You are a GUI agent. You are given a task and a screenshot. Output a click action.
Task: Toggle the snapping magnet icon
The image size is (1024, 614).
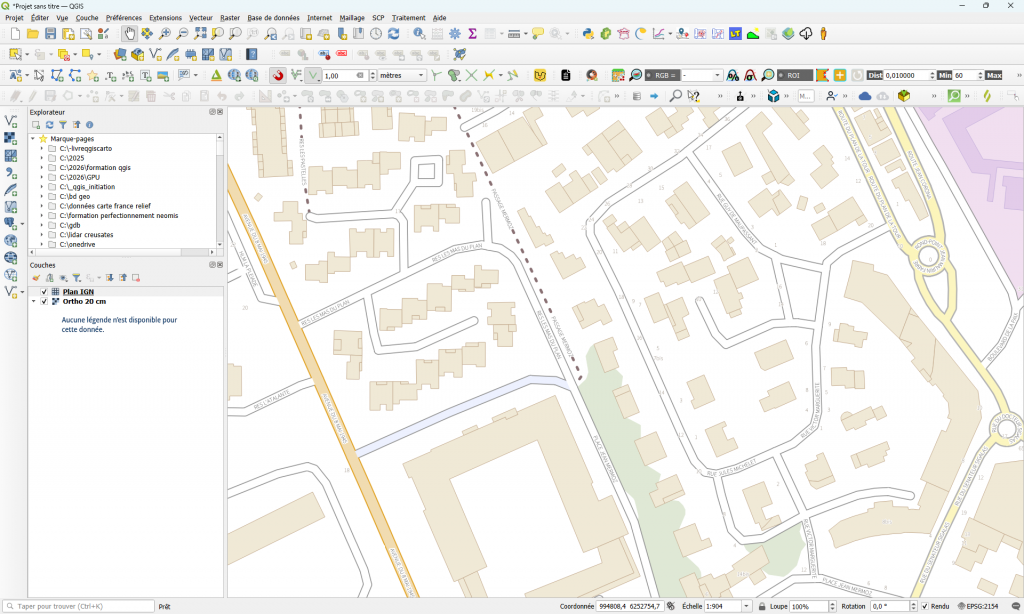(278, 75)
